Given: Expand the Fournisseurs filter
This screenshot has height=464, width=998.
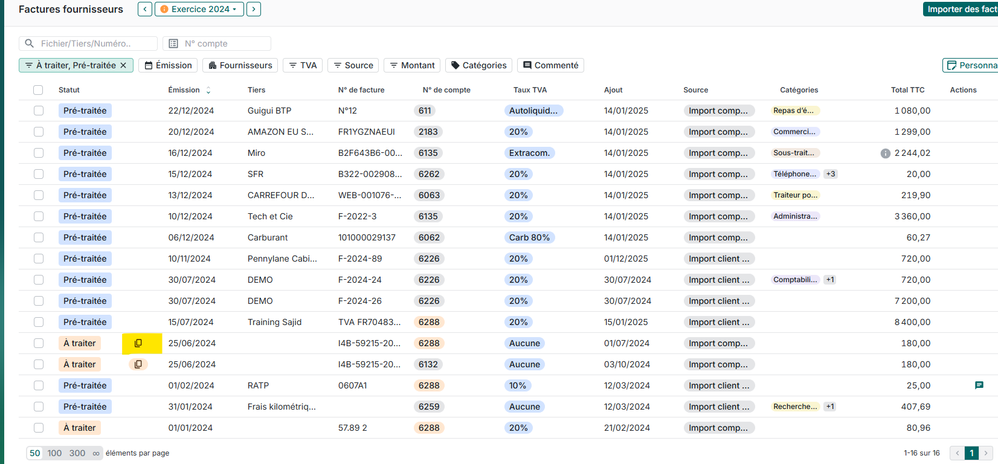Looking at the screenshot, I should (x=240, y=65).
